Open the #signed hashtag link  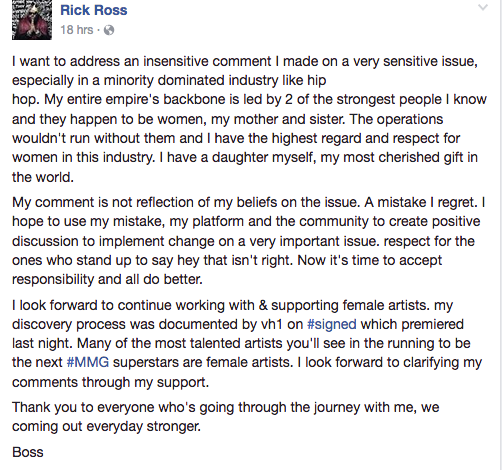tap(332, 324)
